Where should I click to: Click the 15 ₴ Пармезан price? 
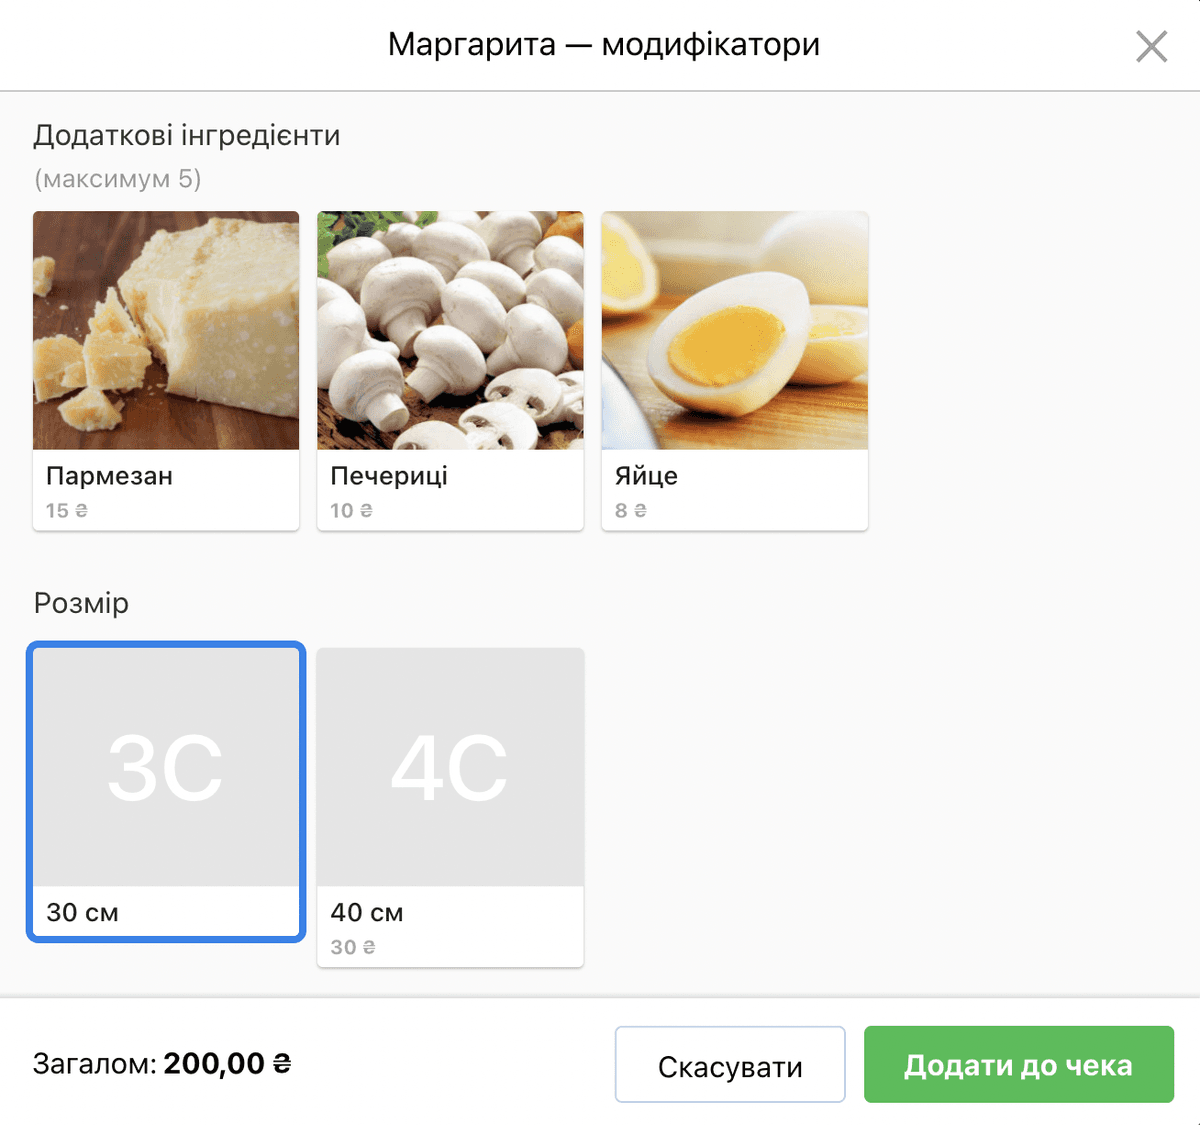(x=67, y=510)
